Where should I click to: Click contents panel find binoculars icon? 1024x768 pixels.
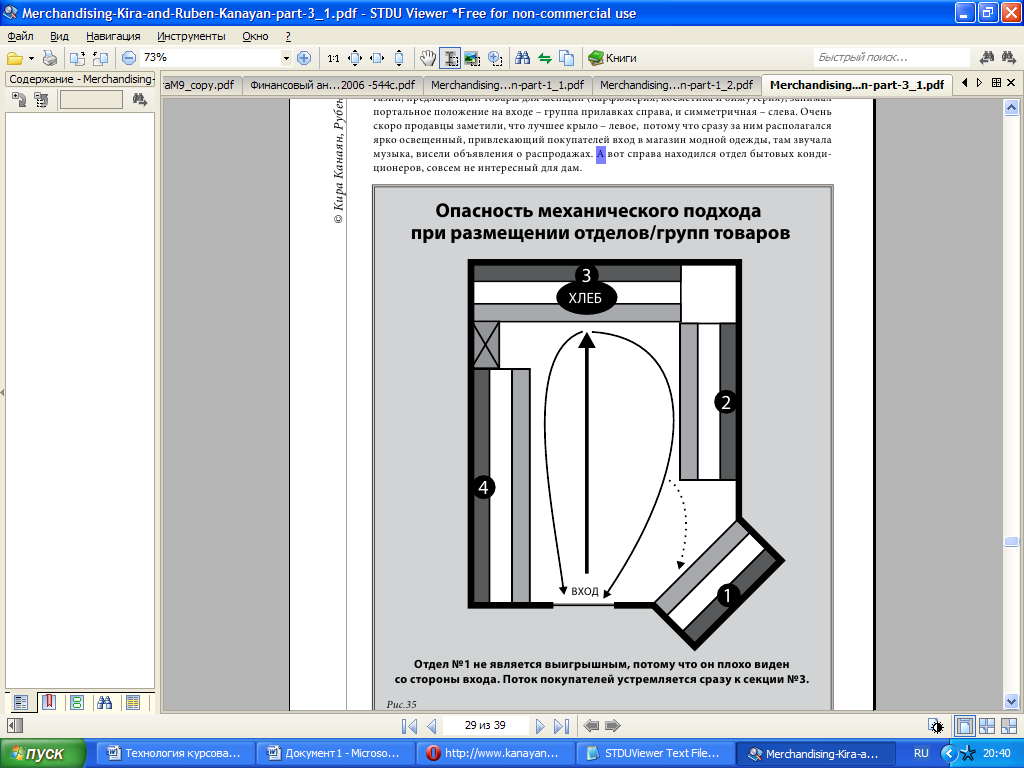(139, 100)
